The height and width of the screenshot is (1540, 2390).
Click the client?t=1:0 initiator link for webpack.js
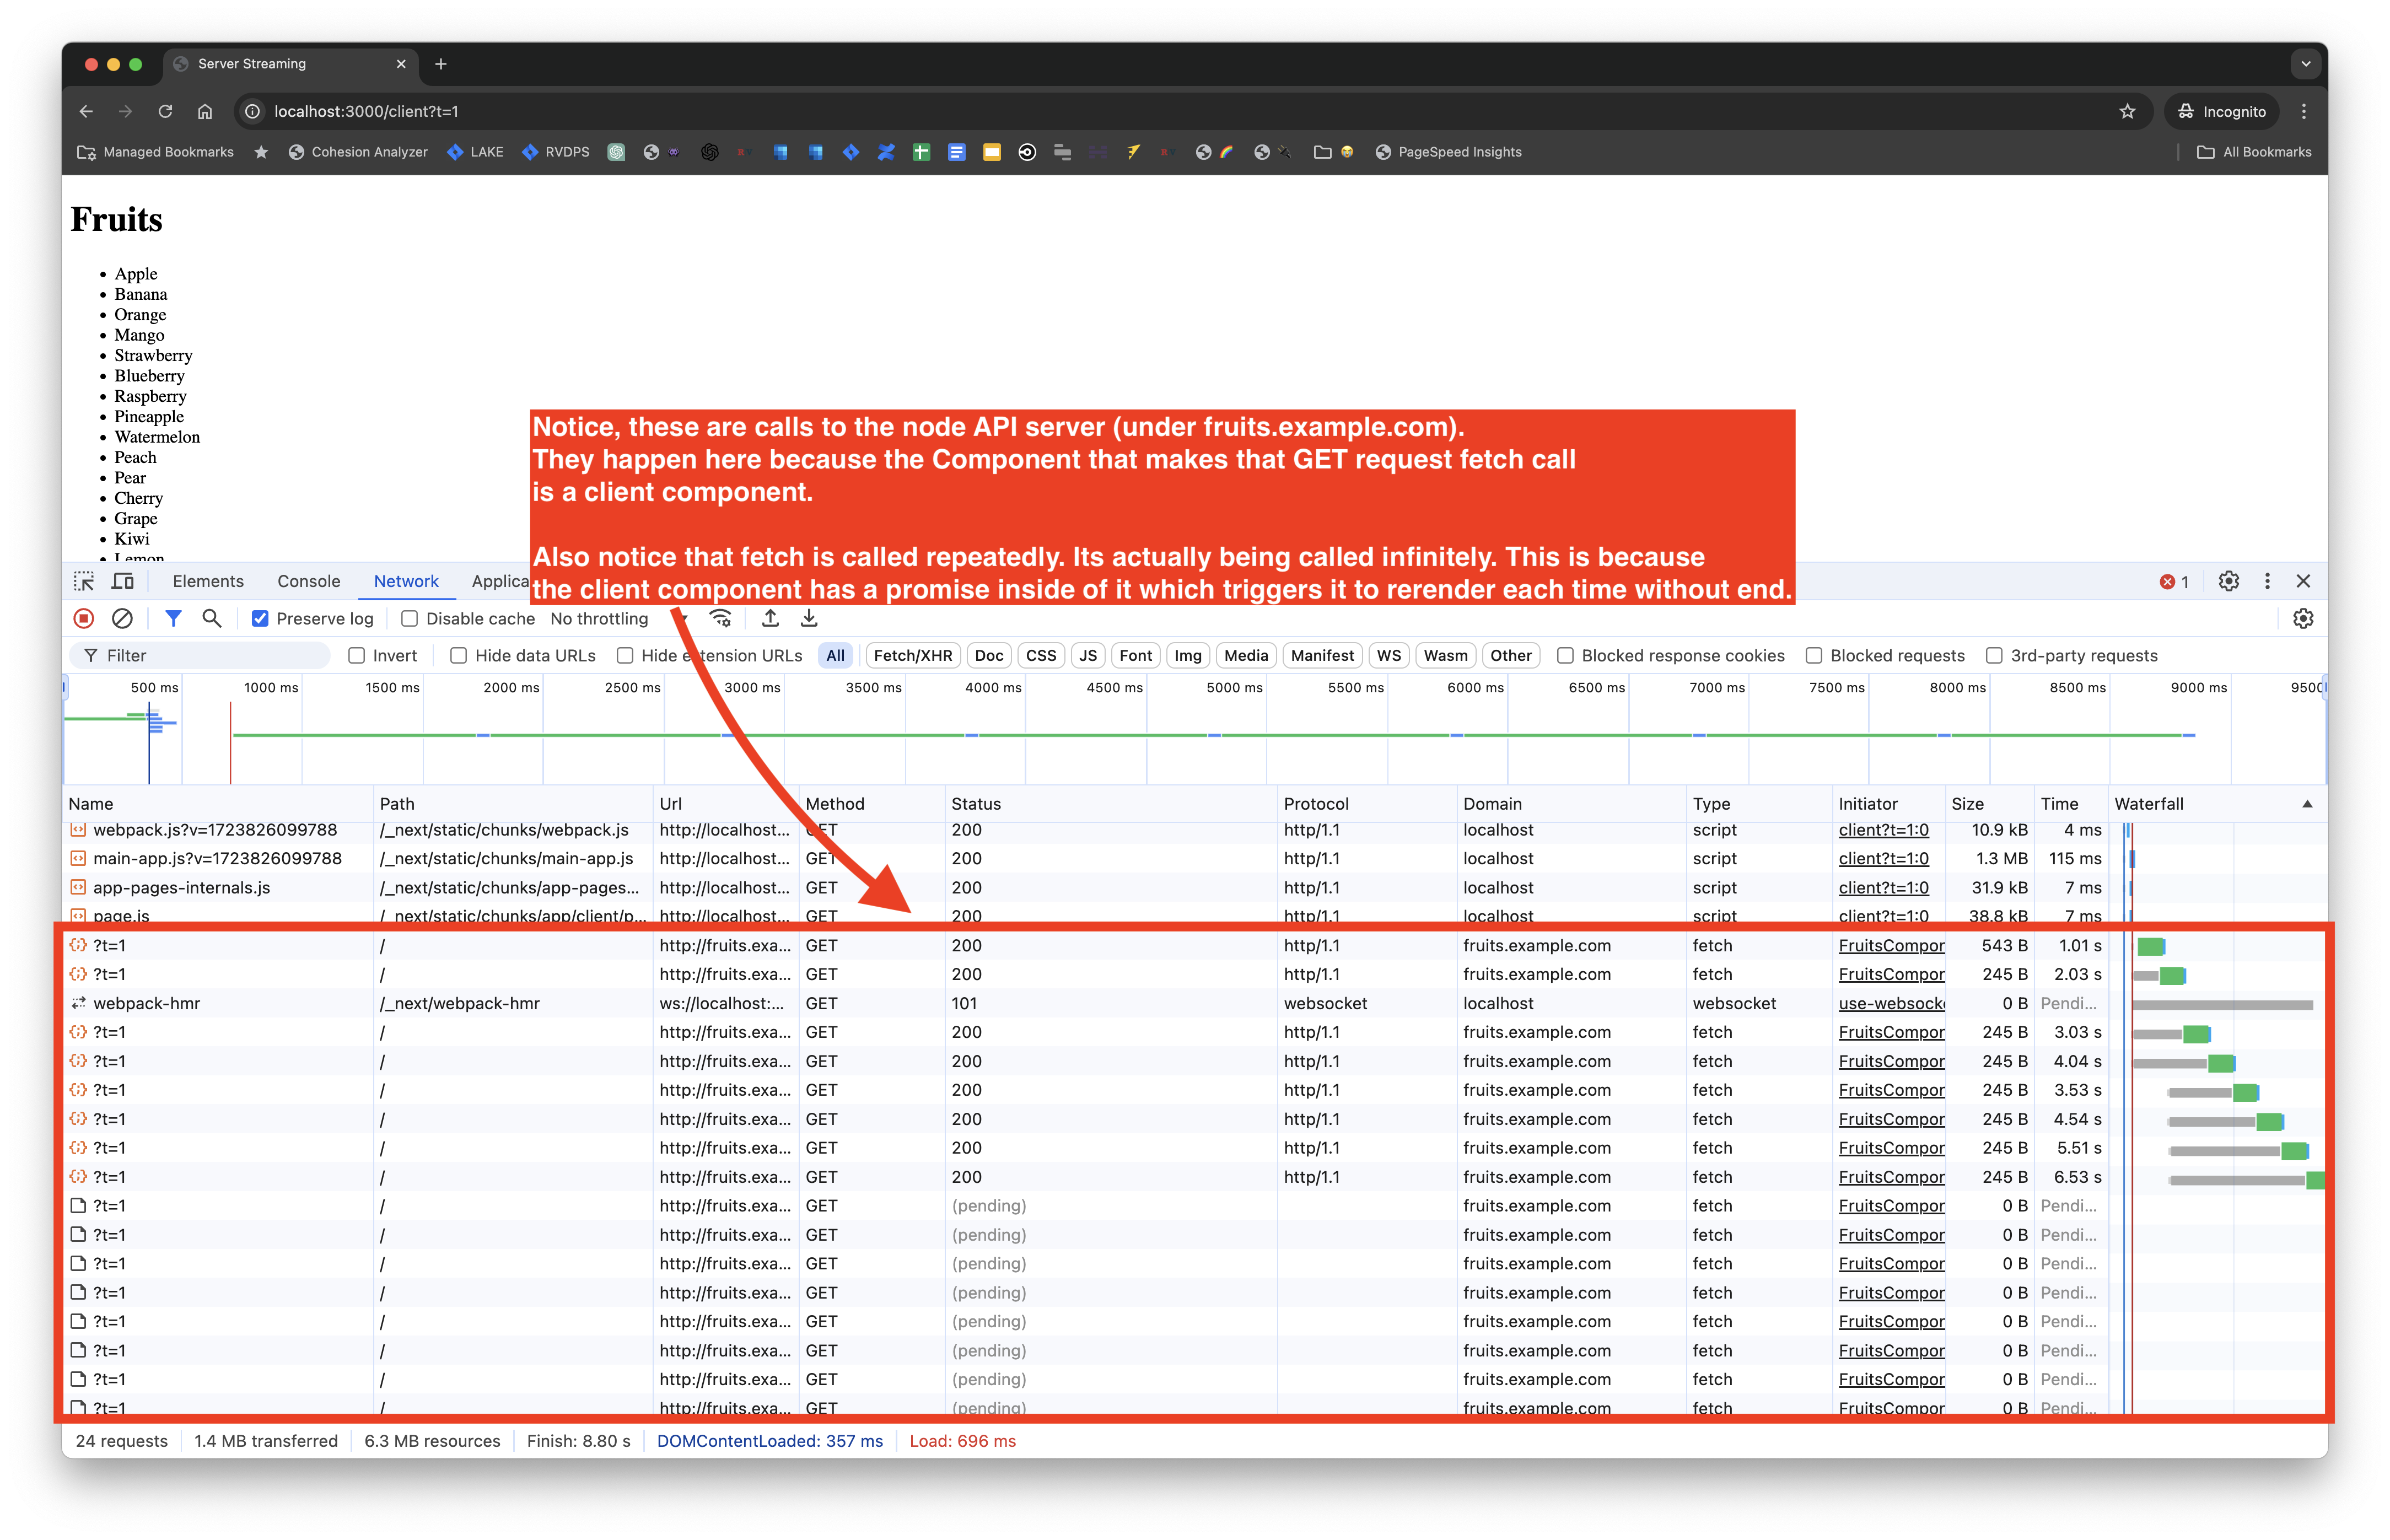pyautogui.click(x=1883, y=830)
